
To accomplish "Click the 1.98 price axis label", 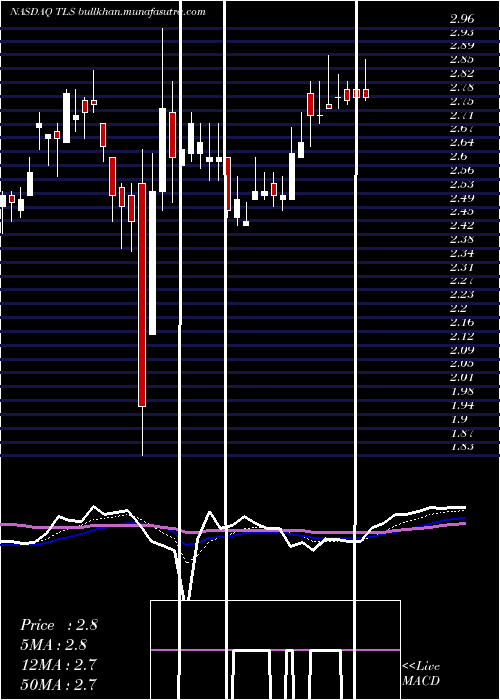I will [x=462, y=392].
